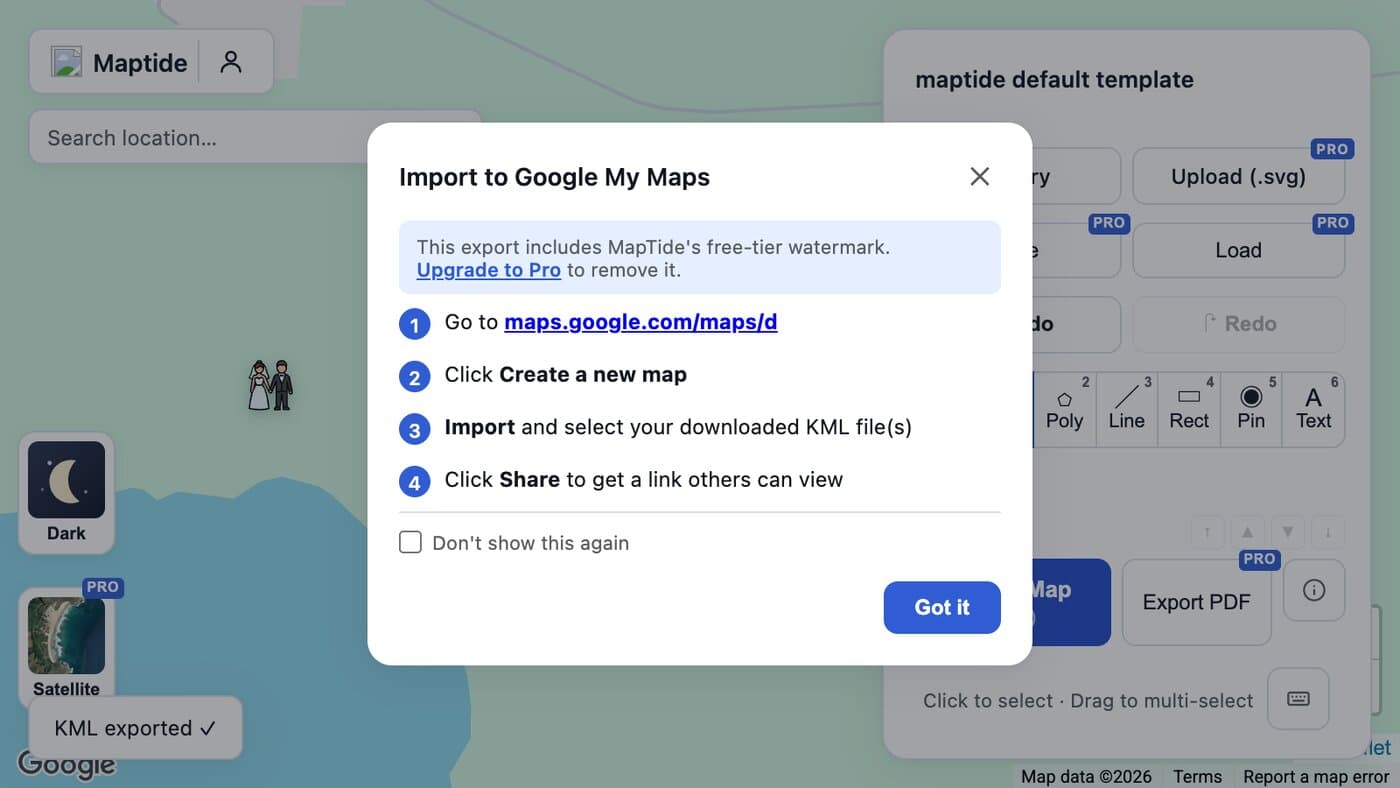Click the KML exported notification

coord(135,728)
